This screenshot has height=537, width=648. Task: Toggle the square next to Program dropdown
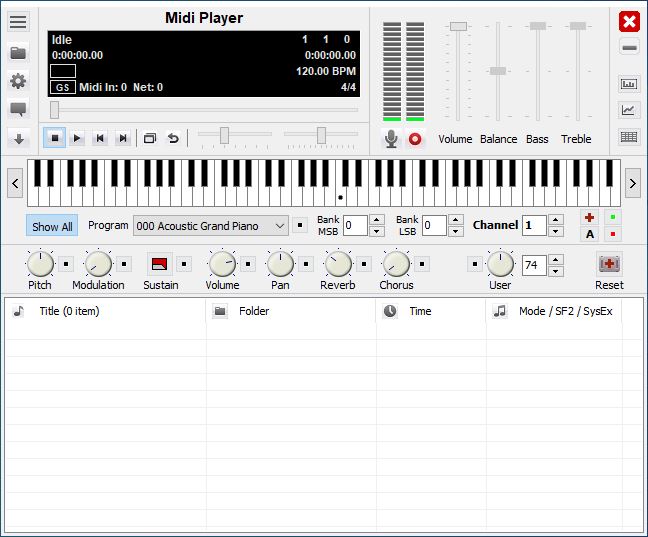point(300,225)
